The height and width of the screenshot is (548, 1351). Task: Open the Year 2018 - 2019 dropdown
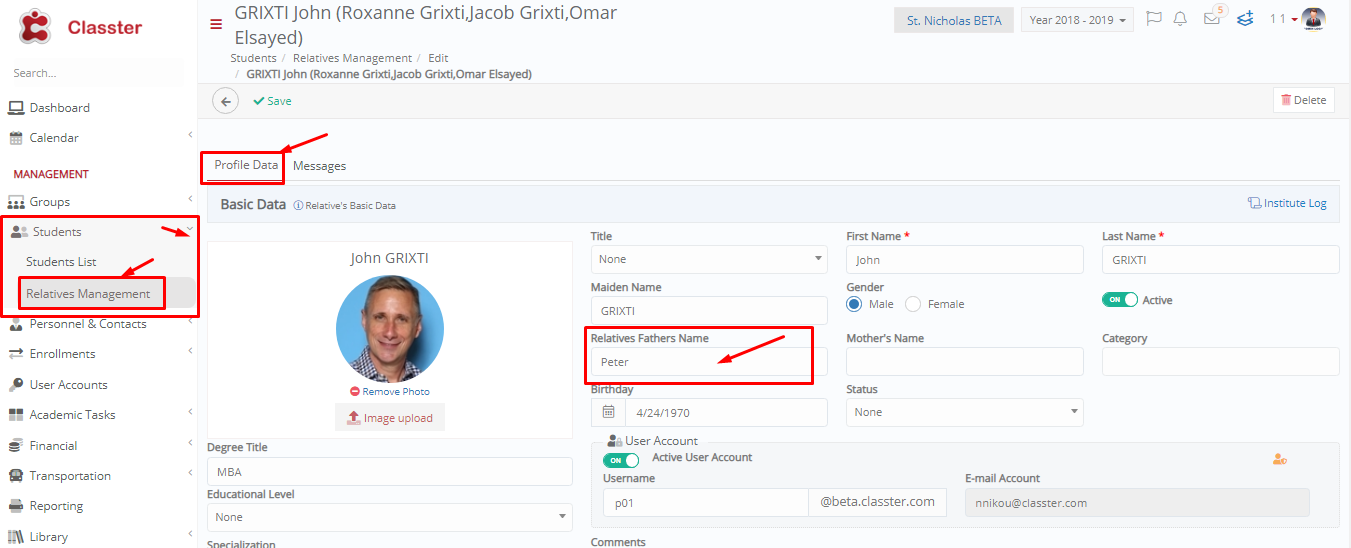coord(1077,20)
